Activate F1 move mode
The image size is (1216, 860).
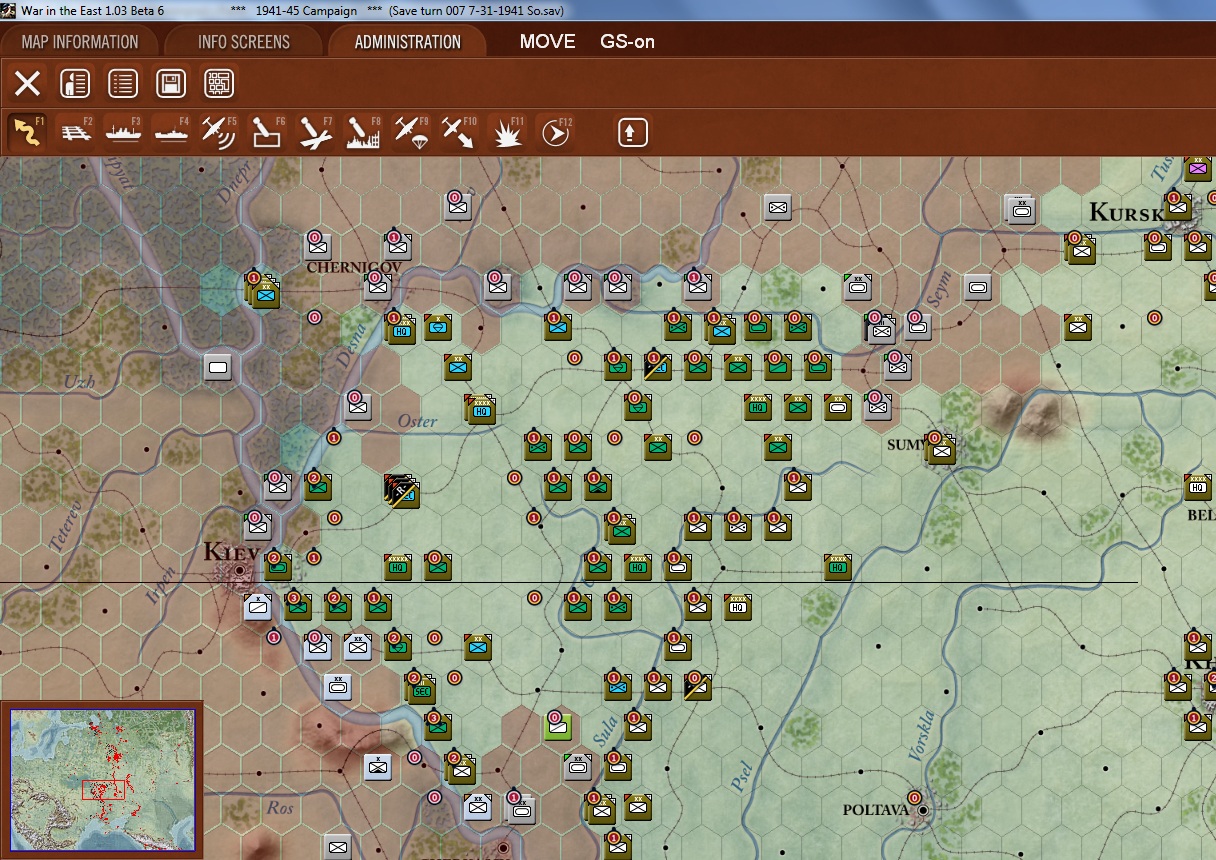point(28,132)
